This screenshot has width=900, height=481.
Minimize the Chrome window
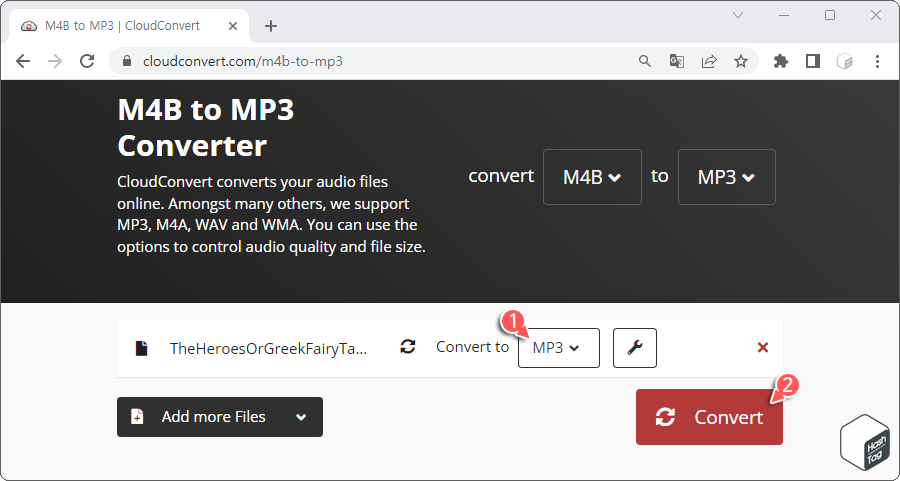tap(783, 15)
